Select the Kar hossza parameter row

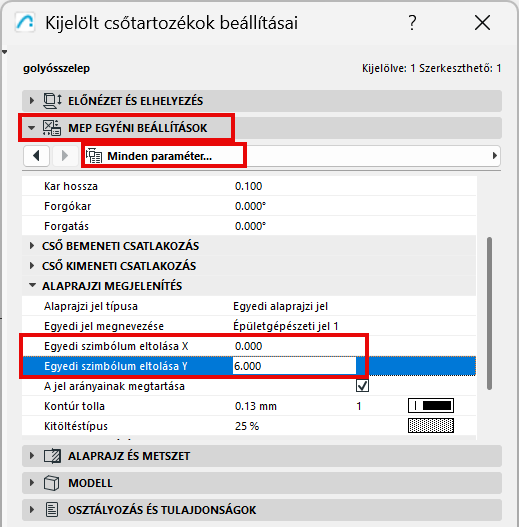pyautogui.click(x=249, y=186)
